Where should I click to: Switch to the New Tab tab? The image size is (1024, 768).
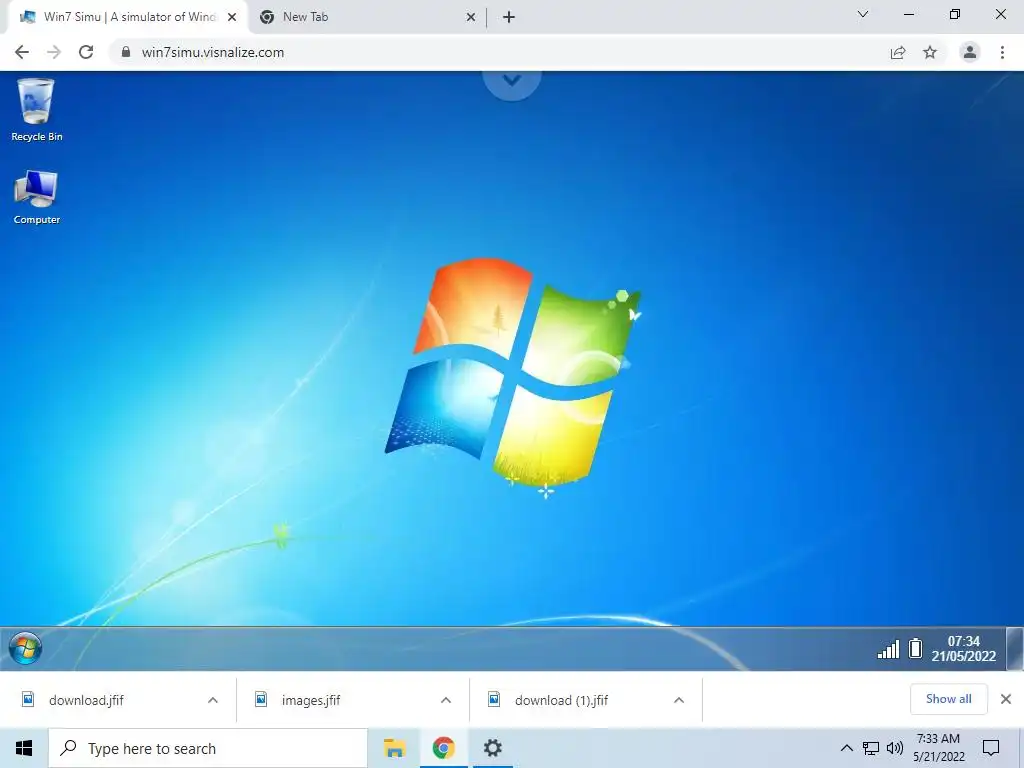coord(366,17)
